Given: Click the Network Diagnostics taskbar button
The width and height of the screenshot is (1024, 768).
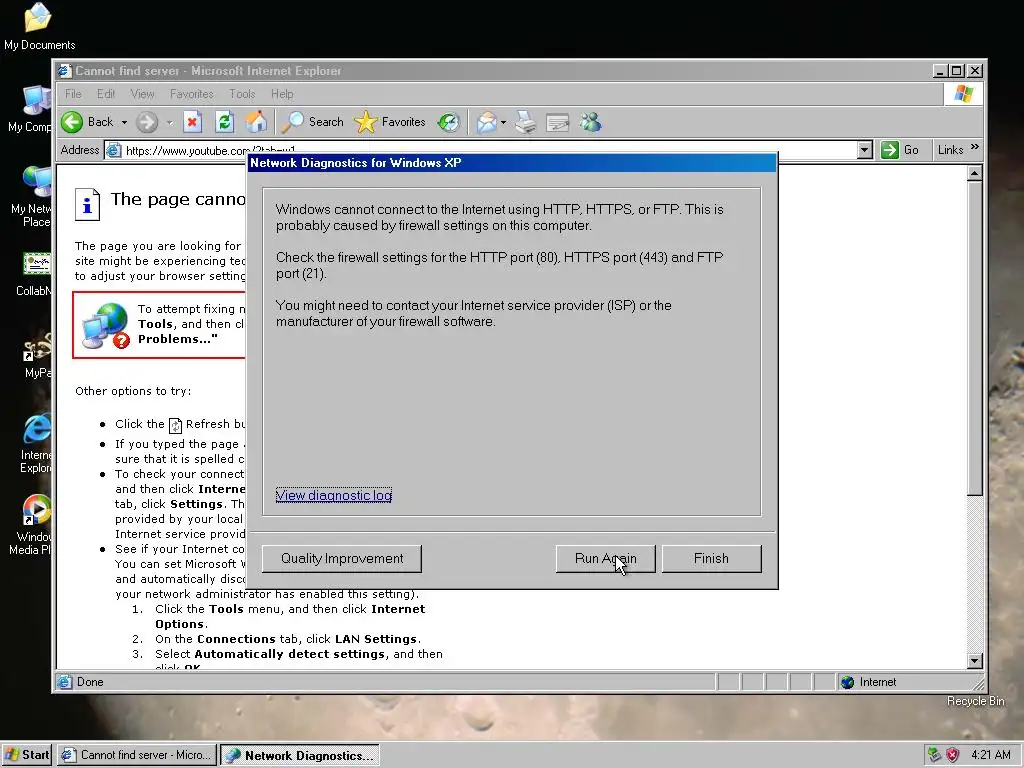Looking at the screenshot, I should 300,755.
